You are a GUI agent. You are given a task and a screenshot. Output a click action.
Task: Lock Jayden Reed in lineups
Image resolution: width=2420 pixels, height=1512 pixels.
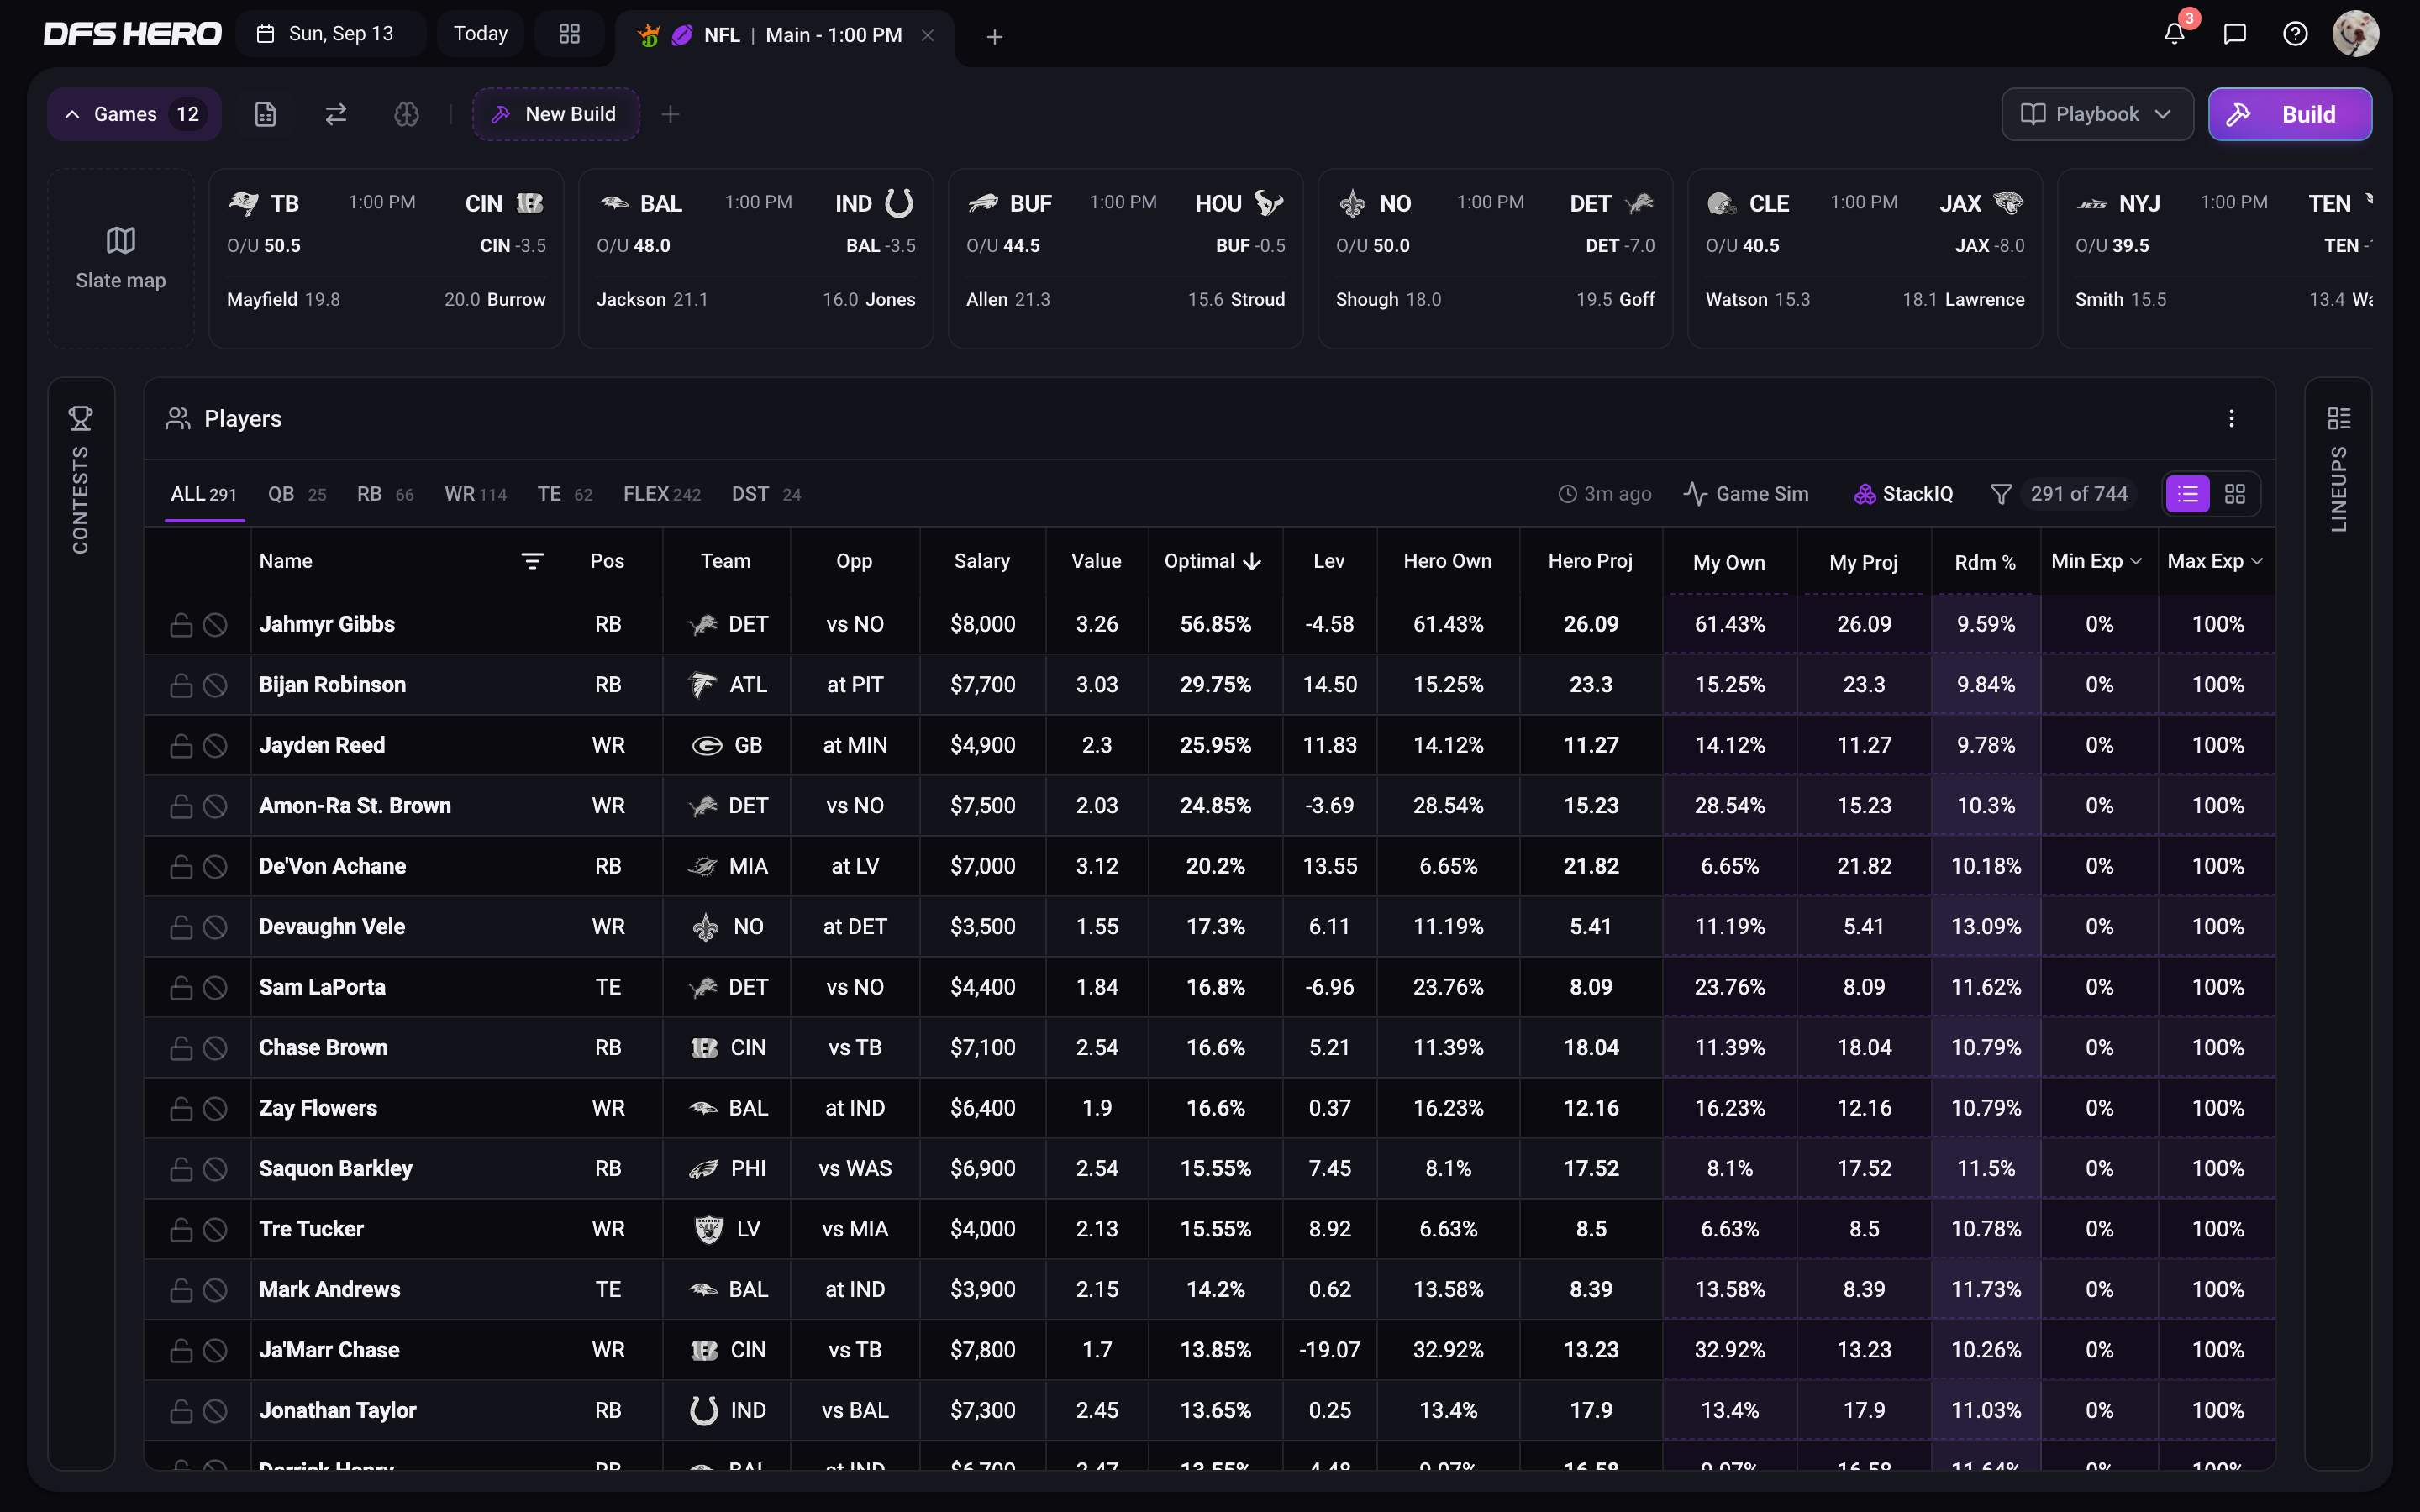(181, 745)
